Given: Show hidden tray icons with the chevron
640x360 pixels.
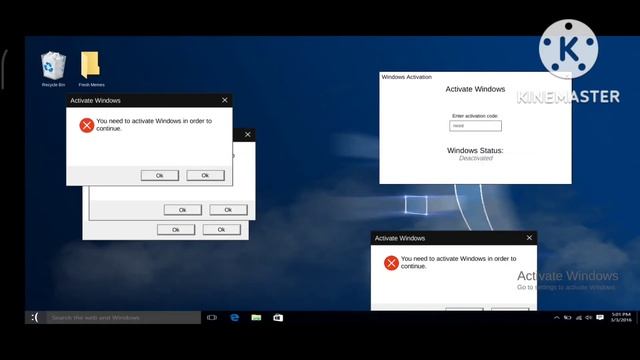Looking at the screenshot, I should (557, 317).
